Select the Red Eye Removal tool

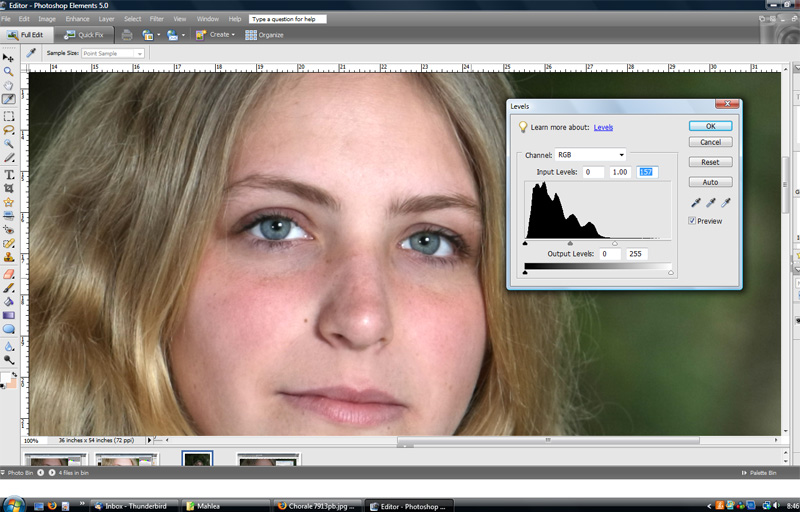pyautogui.click(x=8, y=229)
